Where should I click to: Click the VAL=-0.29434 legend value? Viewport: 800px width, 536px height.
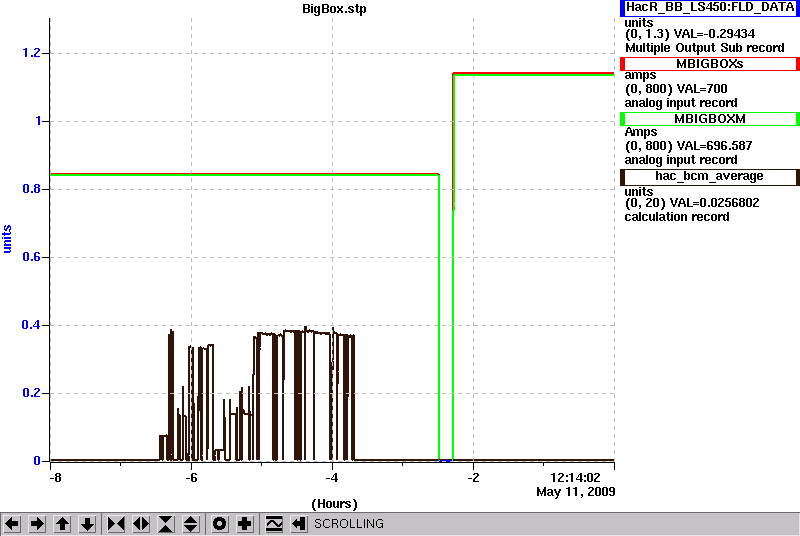[x=714, y=34]
